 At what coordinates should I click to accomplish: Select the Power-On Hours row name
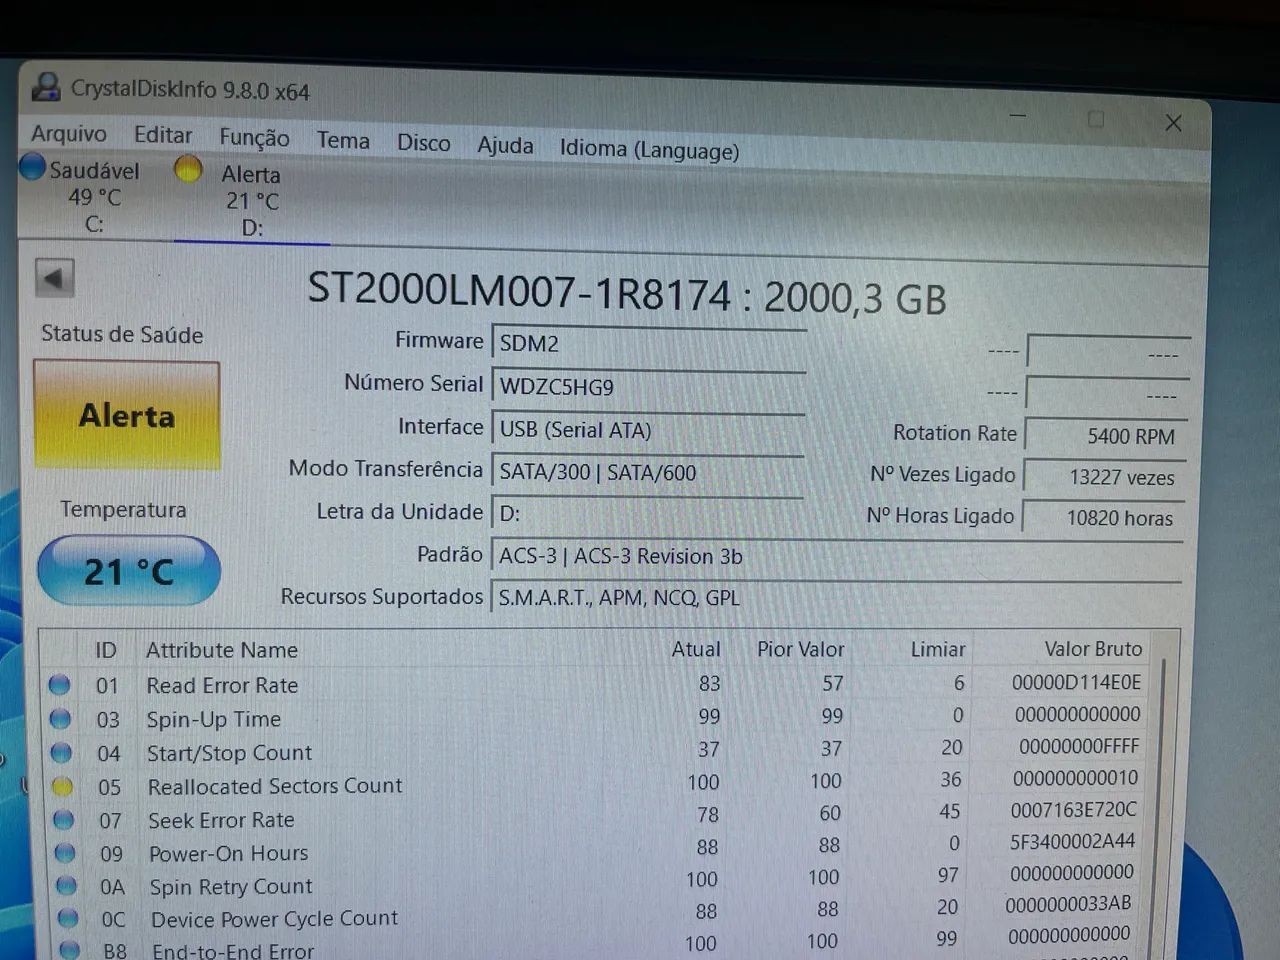click(228, 853)
